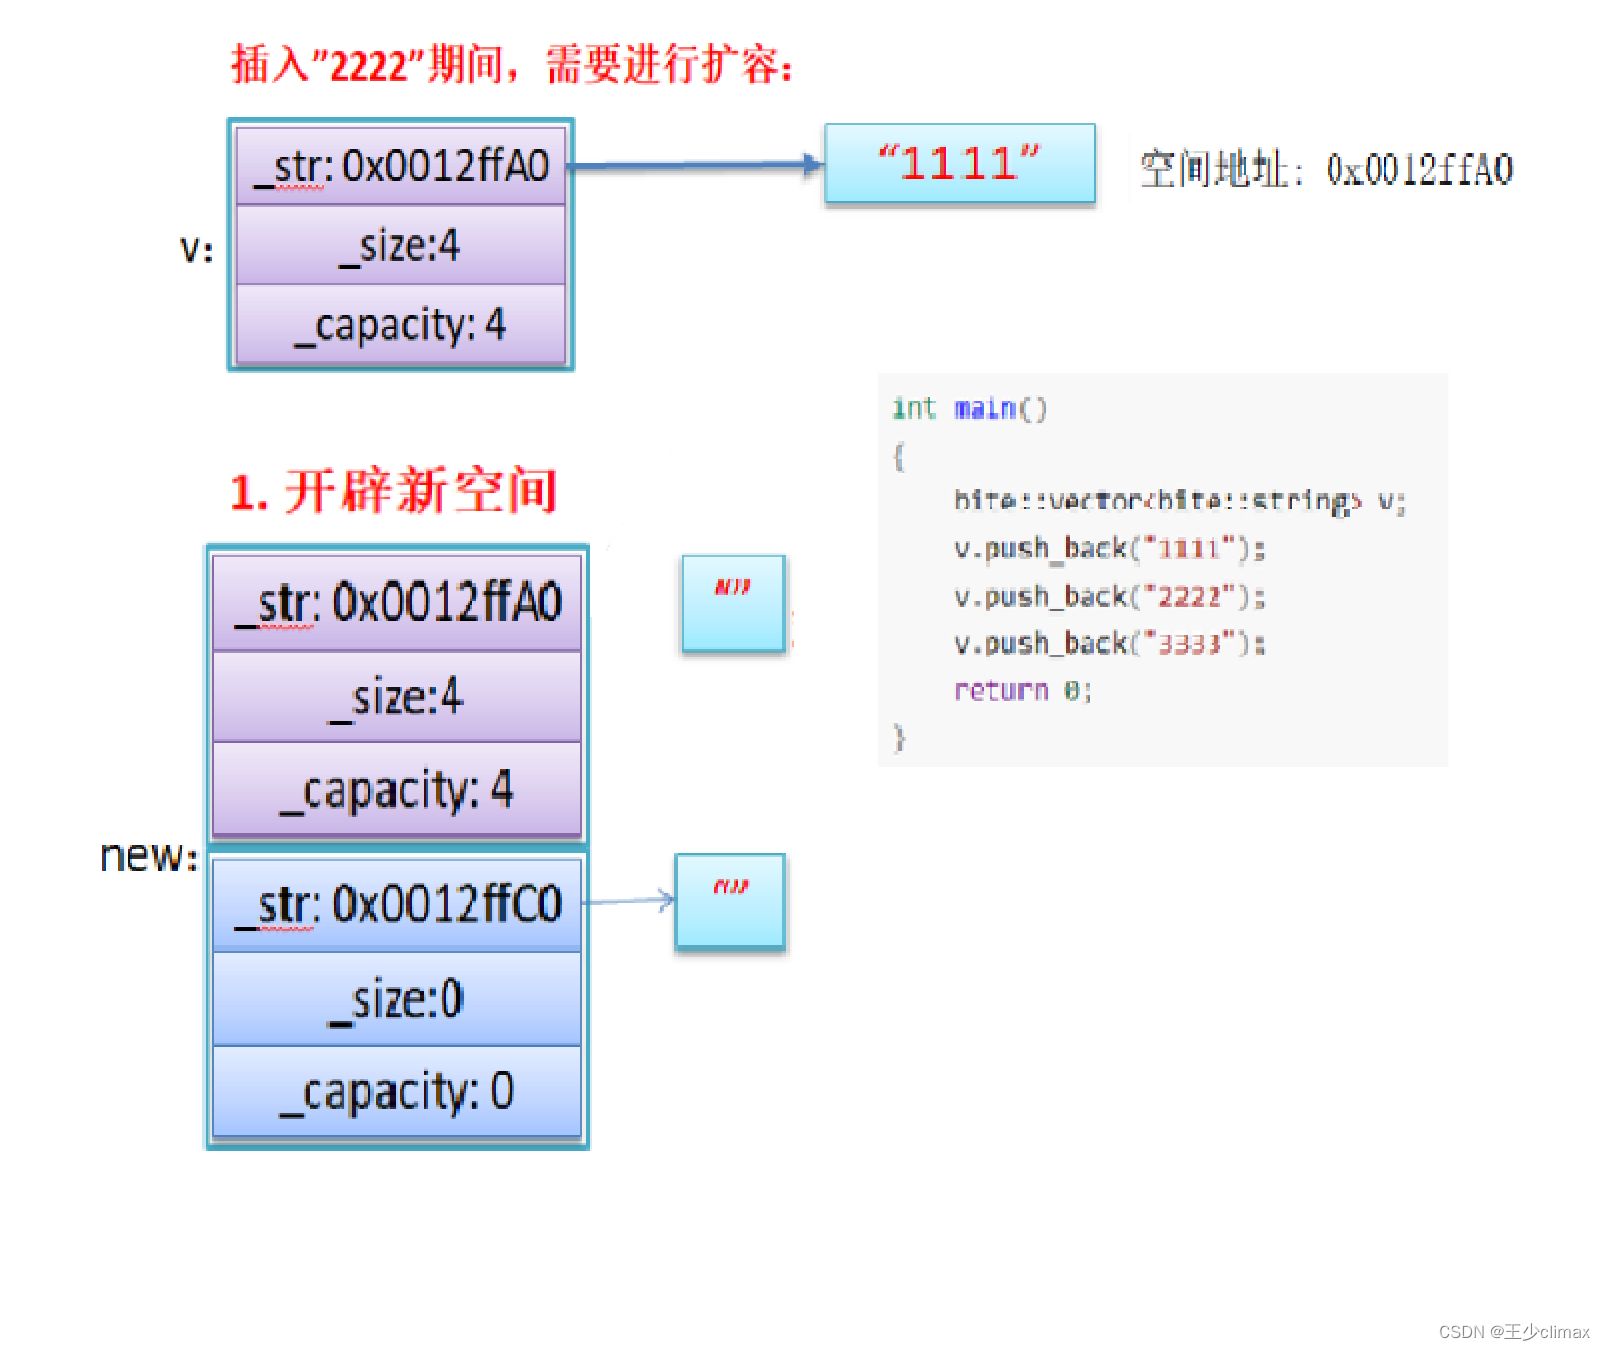Click the 空间地址: 0x0012ffA0 address label
Viewport: 1605px width, 1350px height.
tap(1326, 170)
